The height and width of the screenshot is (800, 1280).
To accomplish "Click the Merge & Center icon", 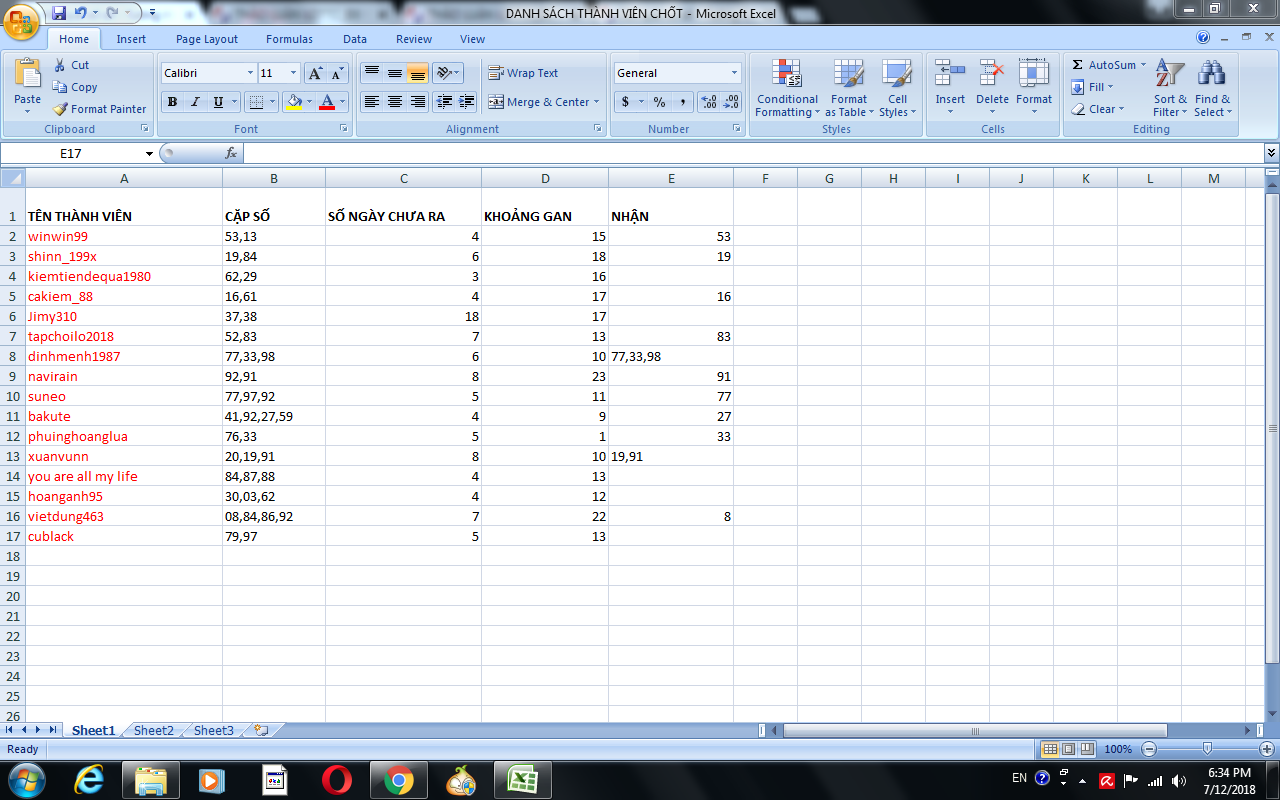I will (x=496, y=102).
